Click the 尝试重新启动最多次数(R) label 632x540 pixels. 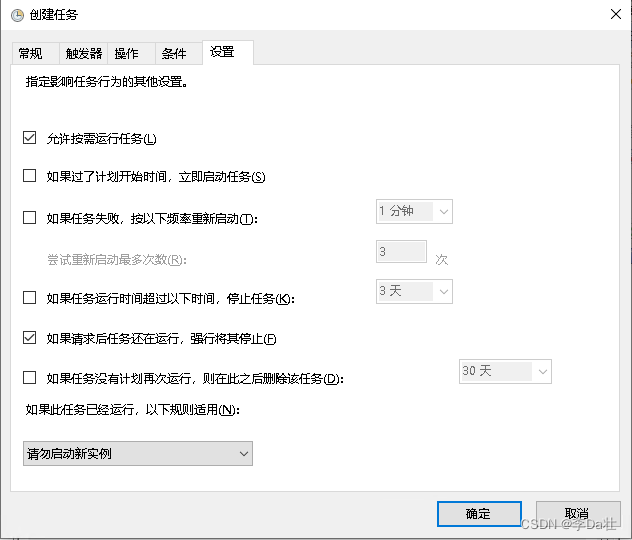click(117, 260)
